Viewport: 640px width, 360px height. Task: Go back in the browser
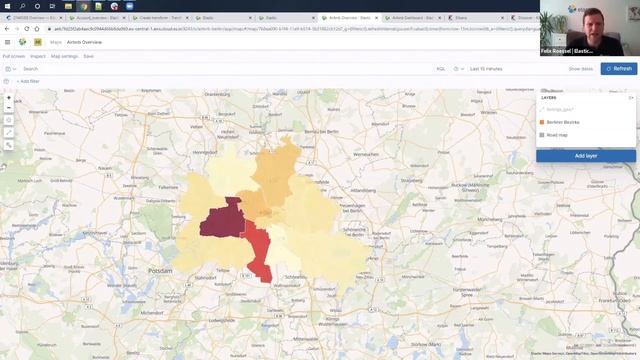7,29
